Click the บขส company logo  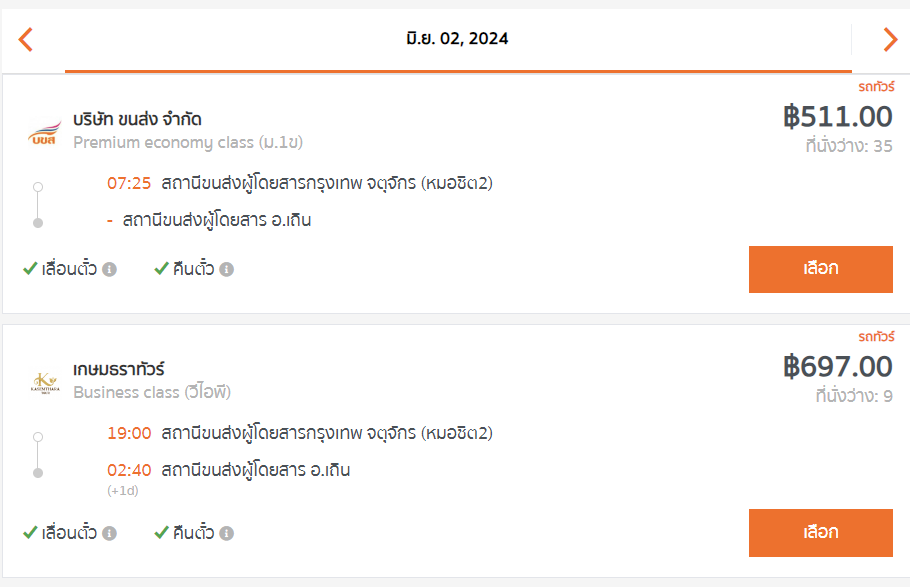(x=45, y=132)
